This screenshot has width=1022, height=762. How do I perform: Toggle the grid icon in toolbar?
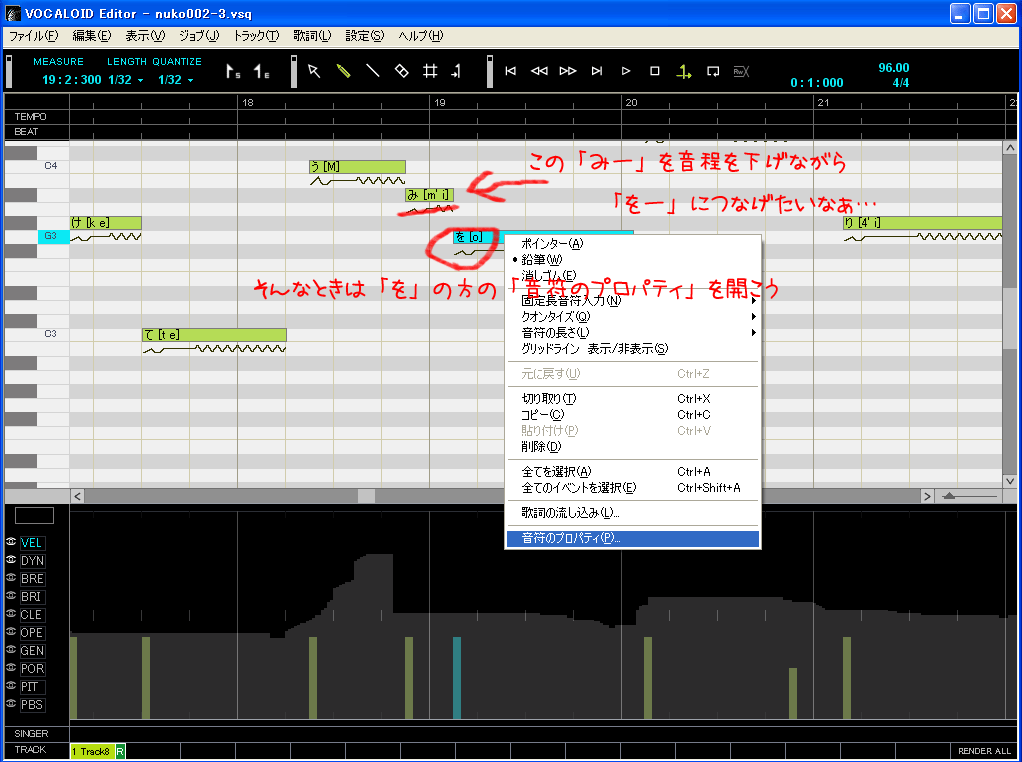tap(430, 71)
